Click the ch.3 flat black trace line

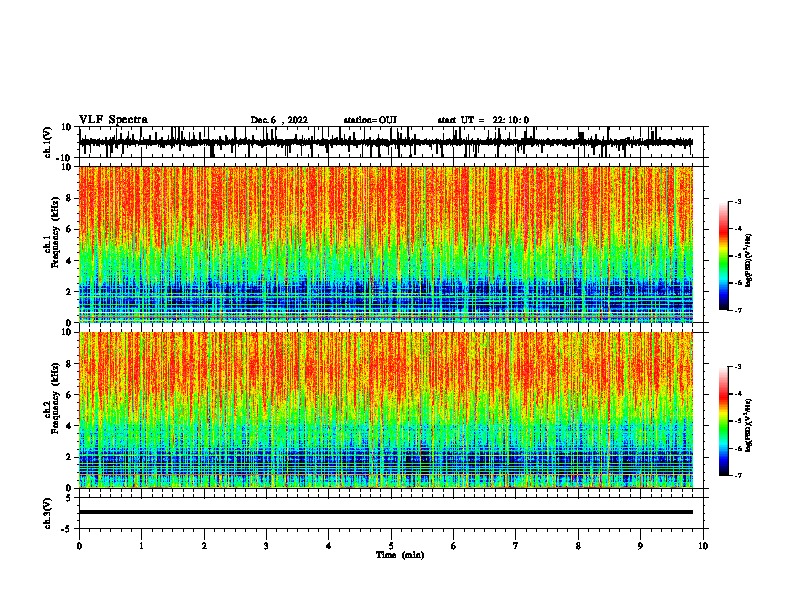pyautogui.click(x=386, y=512)
